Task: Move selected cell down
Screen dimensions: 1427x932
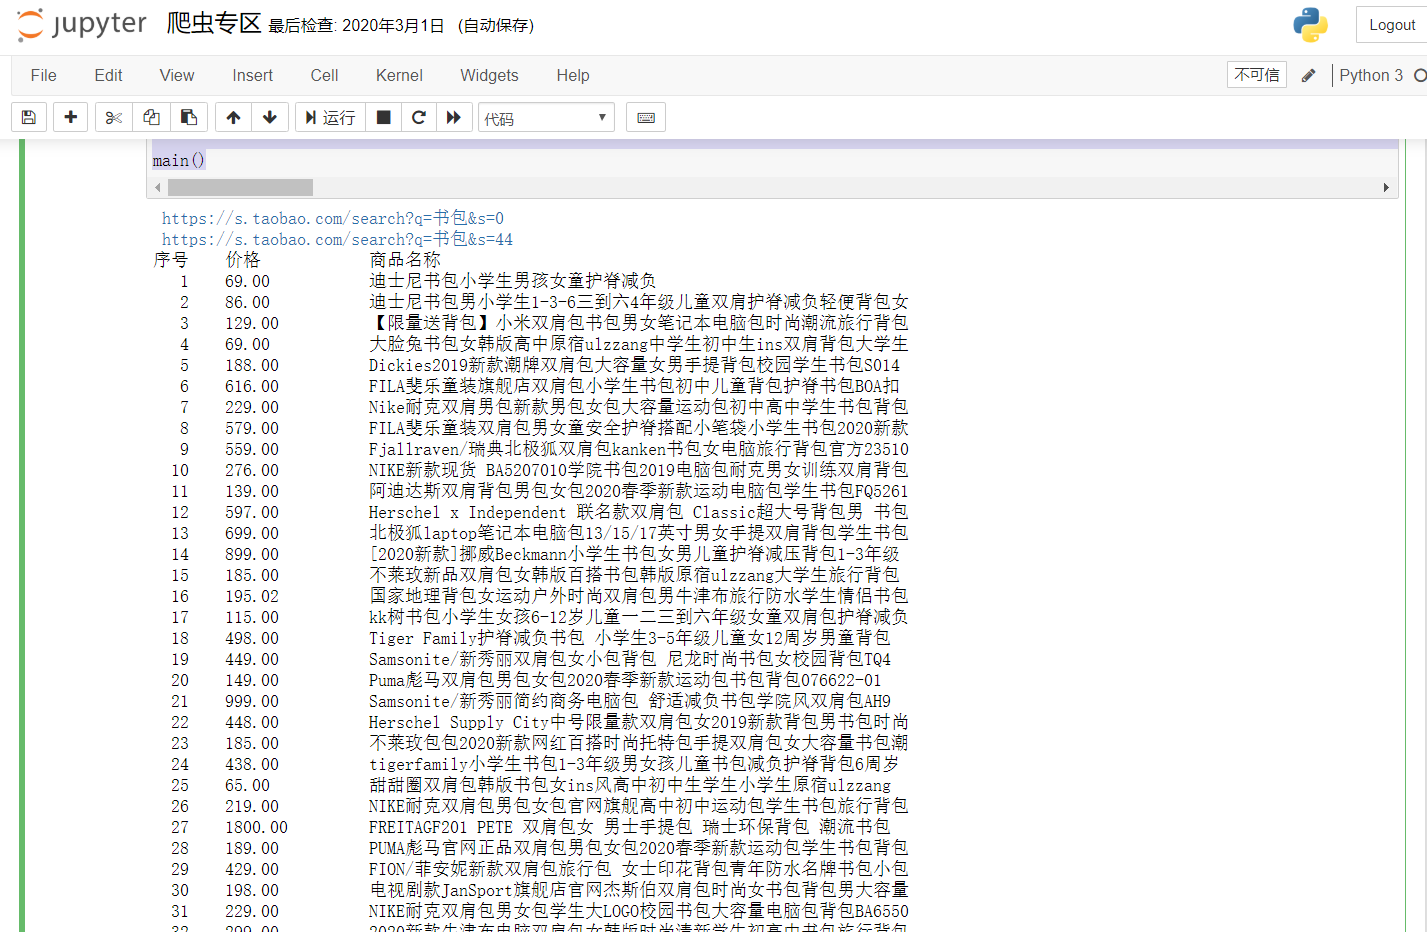Action: pyautogui.click(x=270, y=117)
